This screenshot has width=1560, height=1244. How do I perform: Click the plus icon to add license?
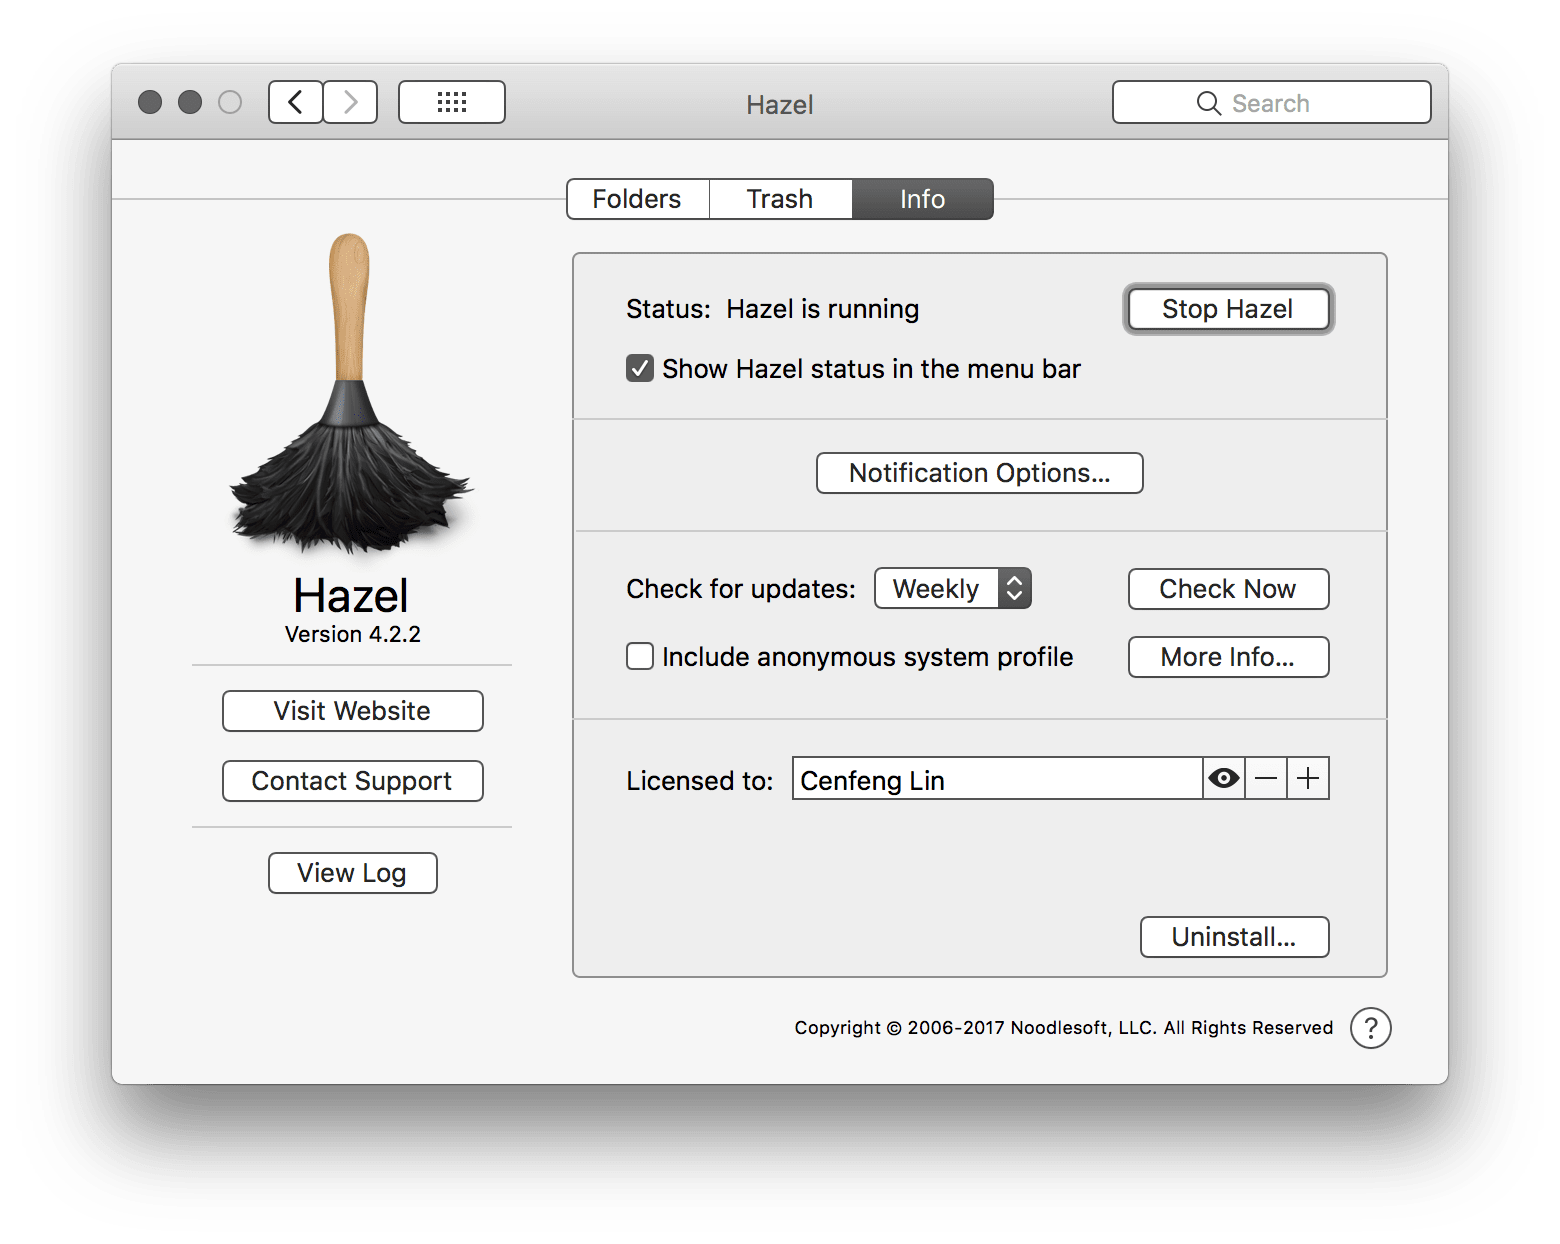click(1308, 778)
